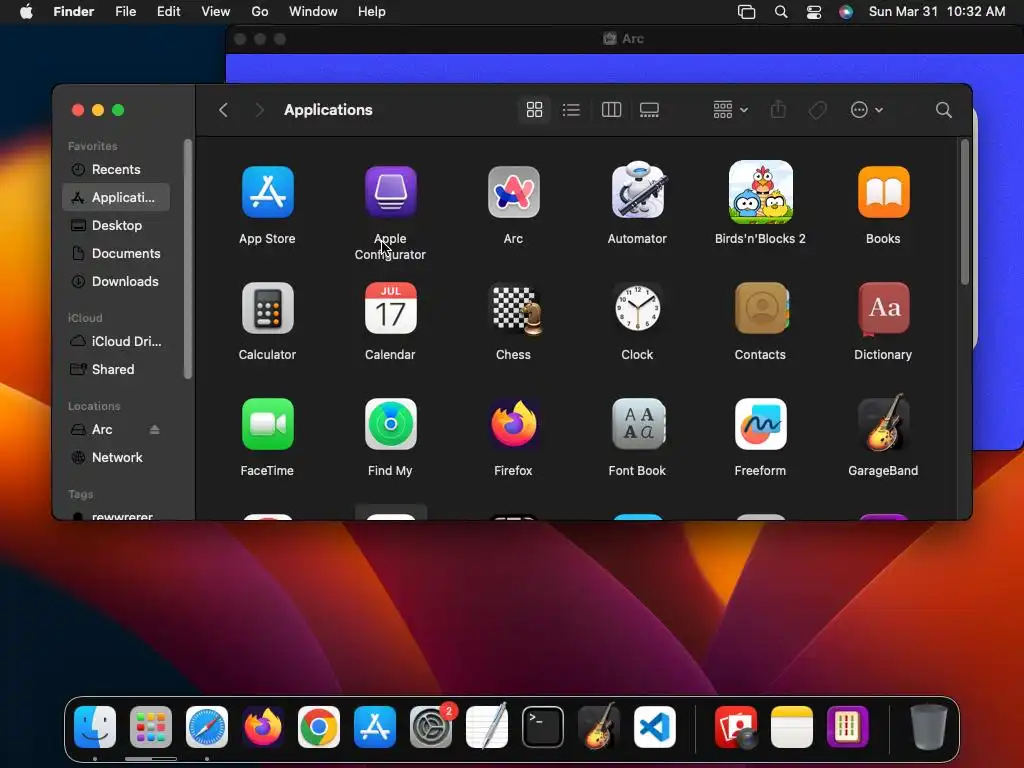Image resolution: width=1024 pixels, height=768 pixels.
Task: Open the File menu in menu bar
Action: point(125,12)
